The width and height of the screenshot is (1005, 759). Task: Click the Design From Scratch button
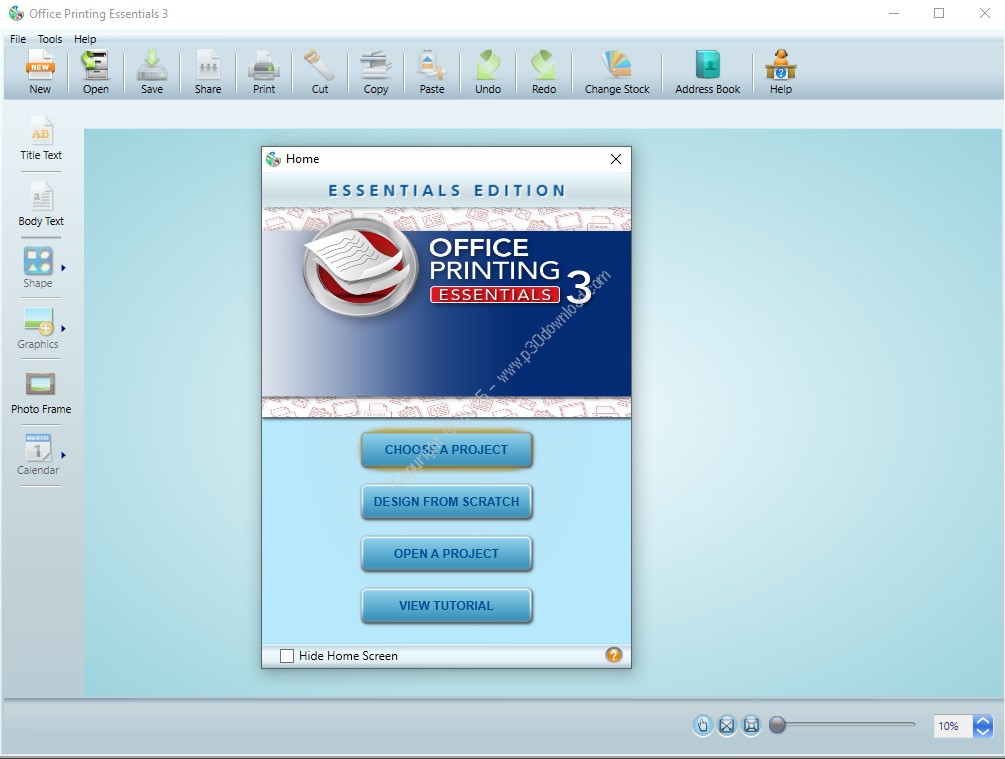[x=447, y=501]
